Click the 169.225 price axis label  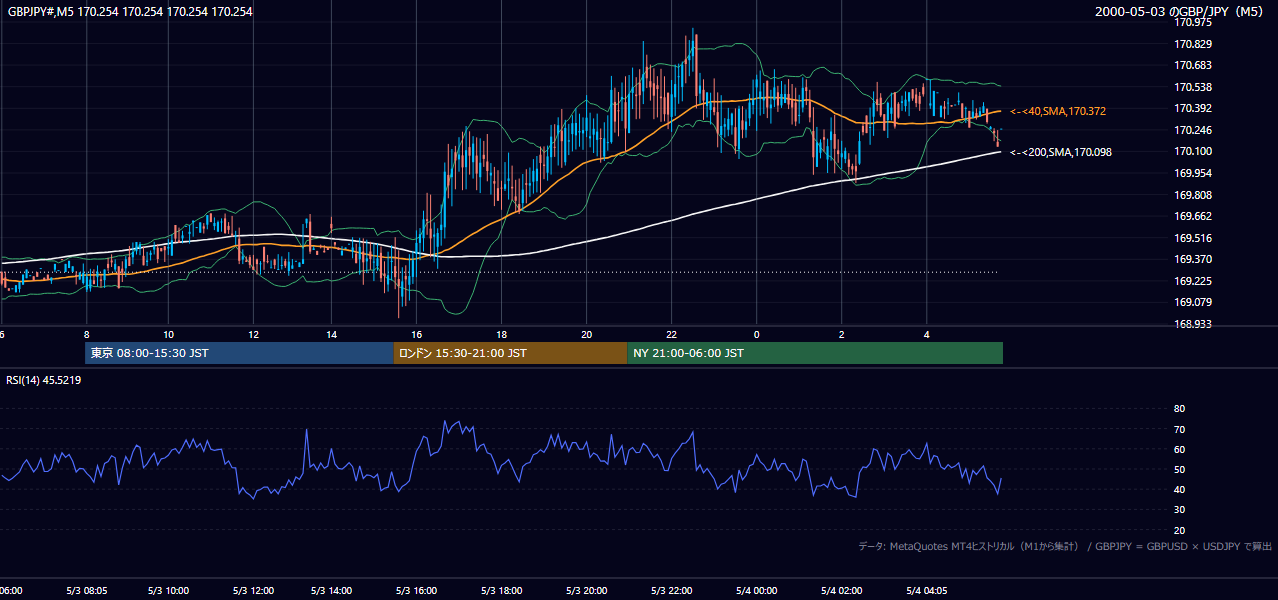[1192, 281]
